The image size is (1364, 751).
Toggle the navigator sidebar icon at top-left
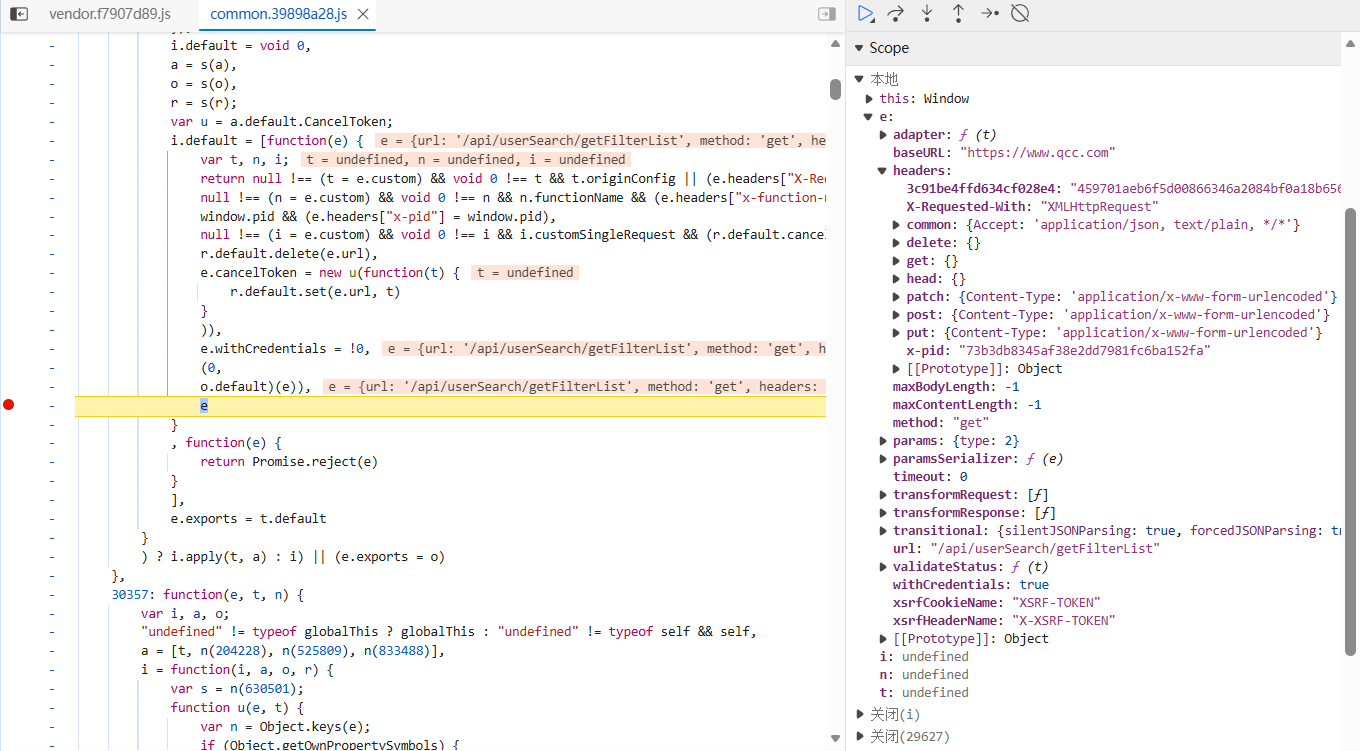pyautogui.click(x=19, y=14)
